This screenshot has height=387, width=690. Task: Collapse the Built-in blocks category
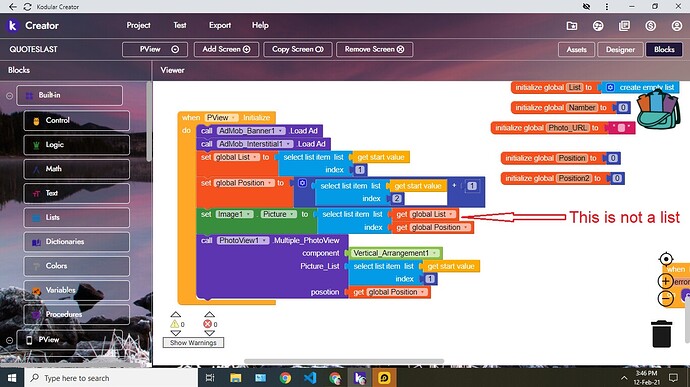[9, 96]
